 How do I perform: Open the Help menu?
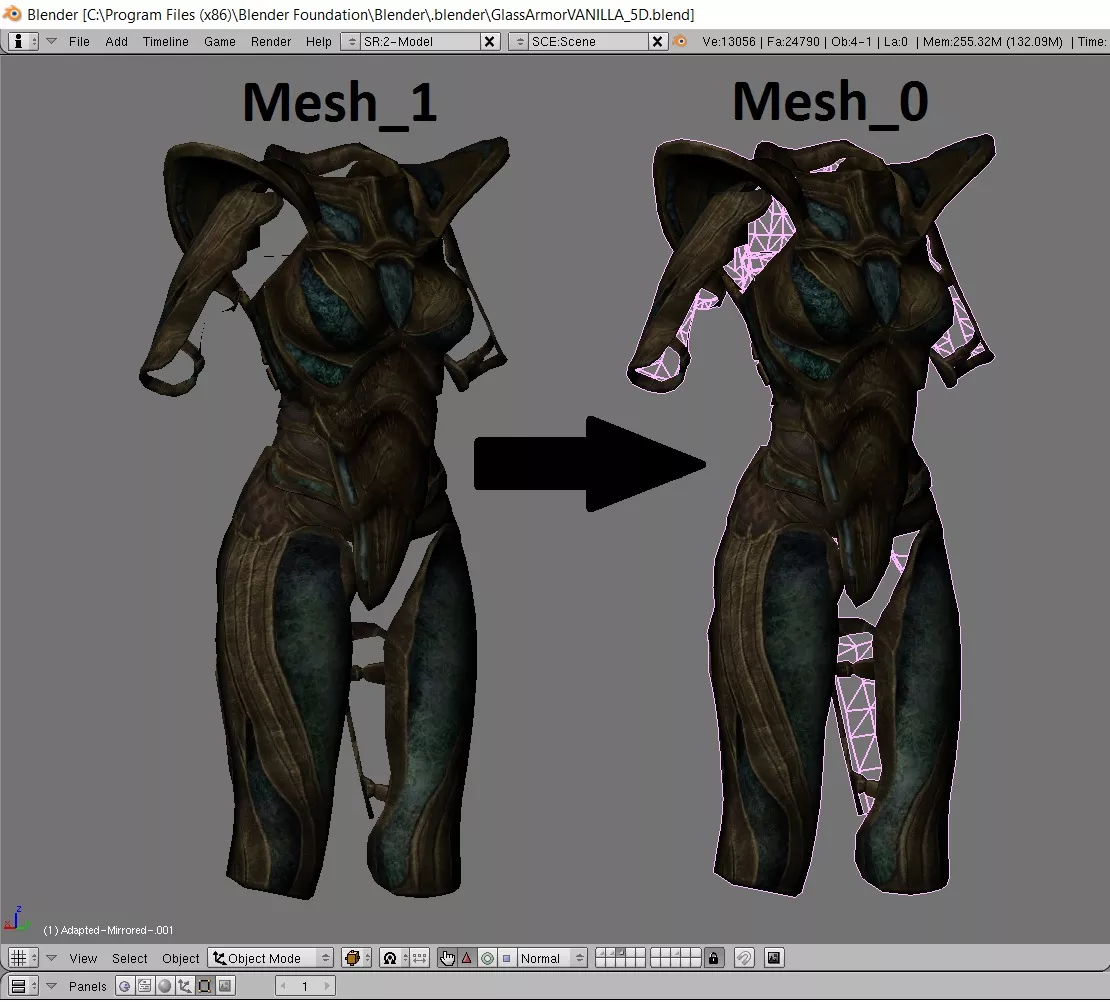319,42
